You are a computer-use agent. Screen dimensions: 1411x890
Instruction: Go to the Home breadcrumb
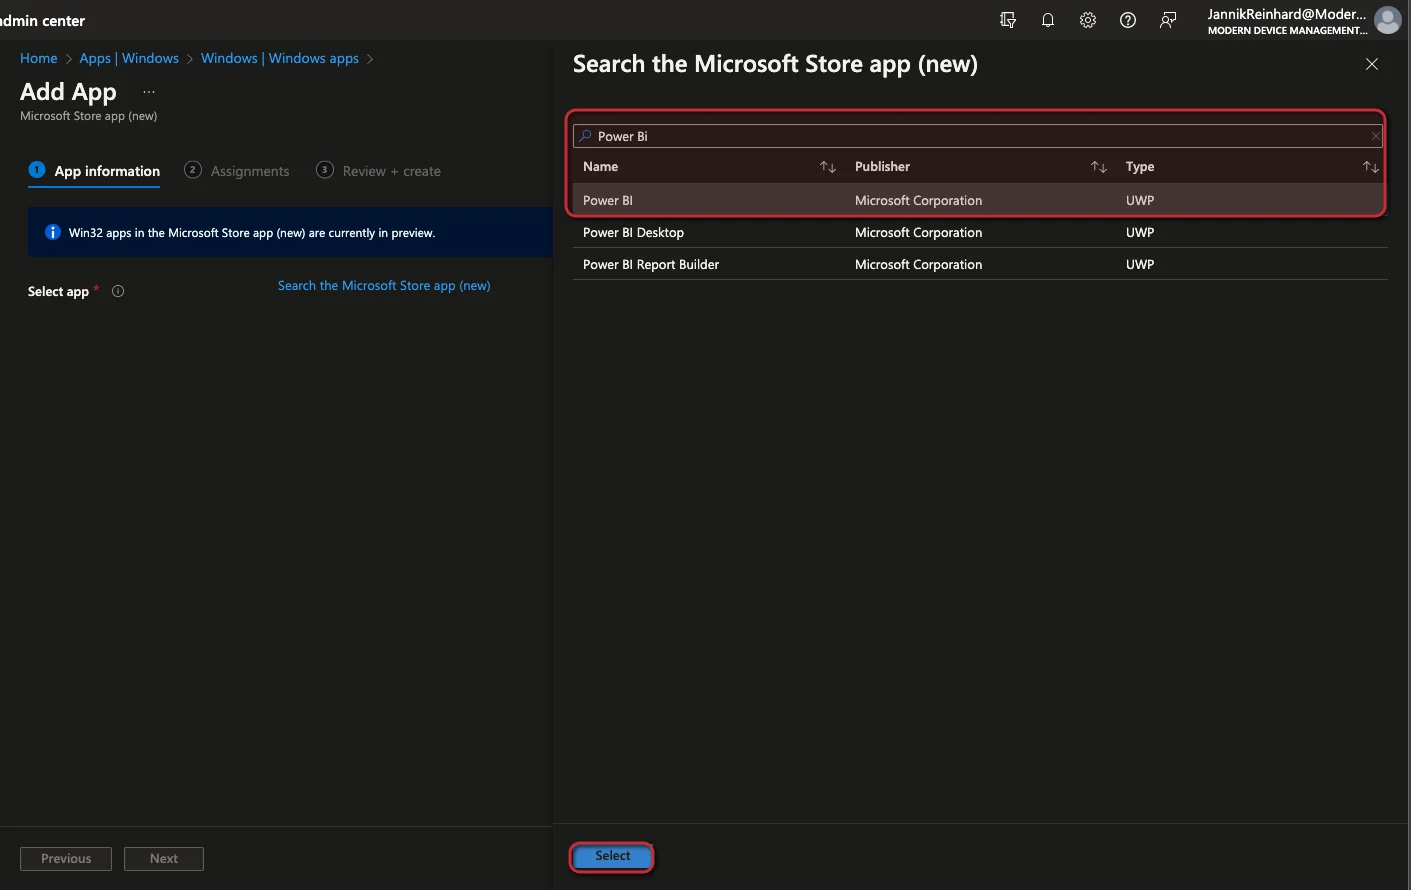(39, 58)
